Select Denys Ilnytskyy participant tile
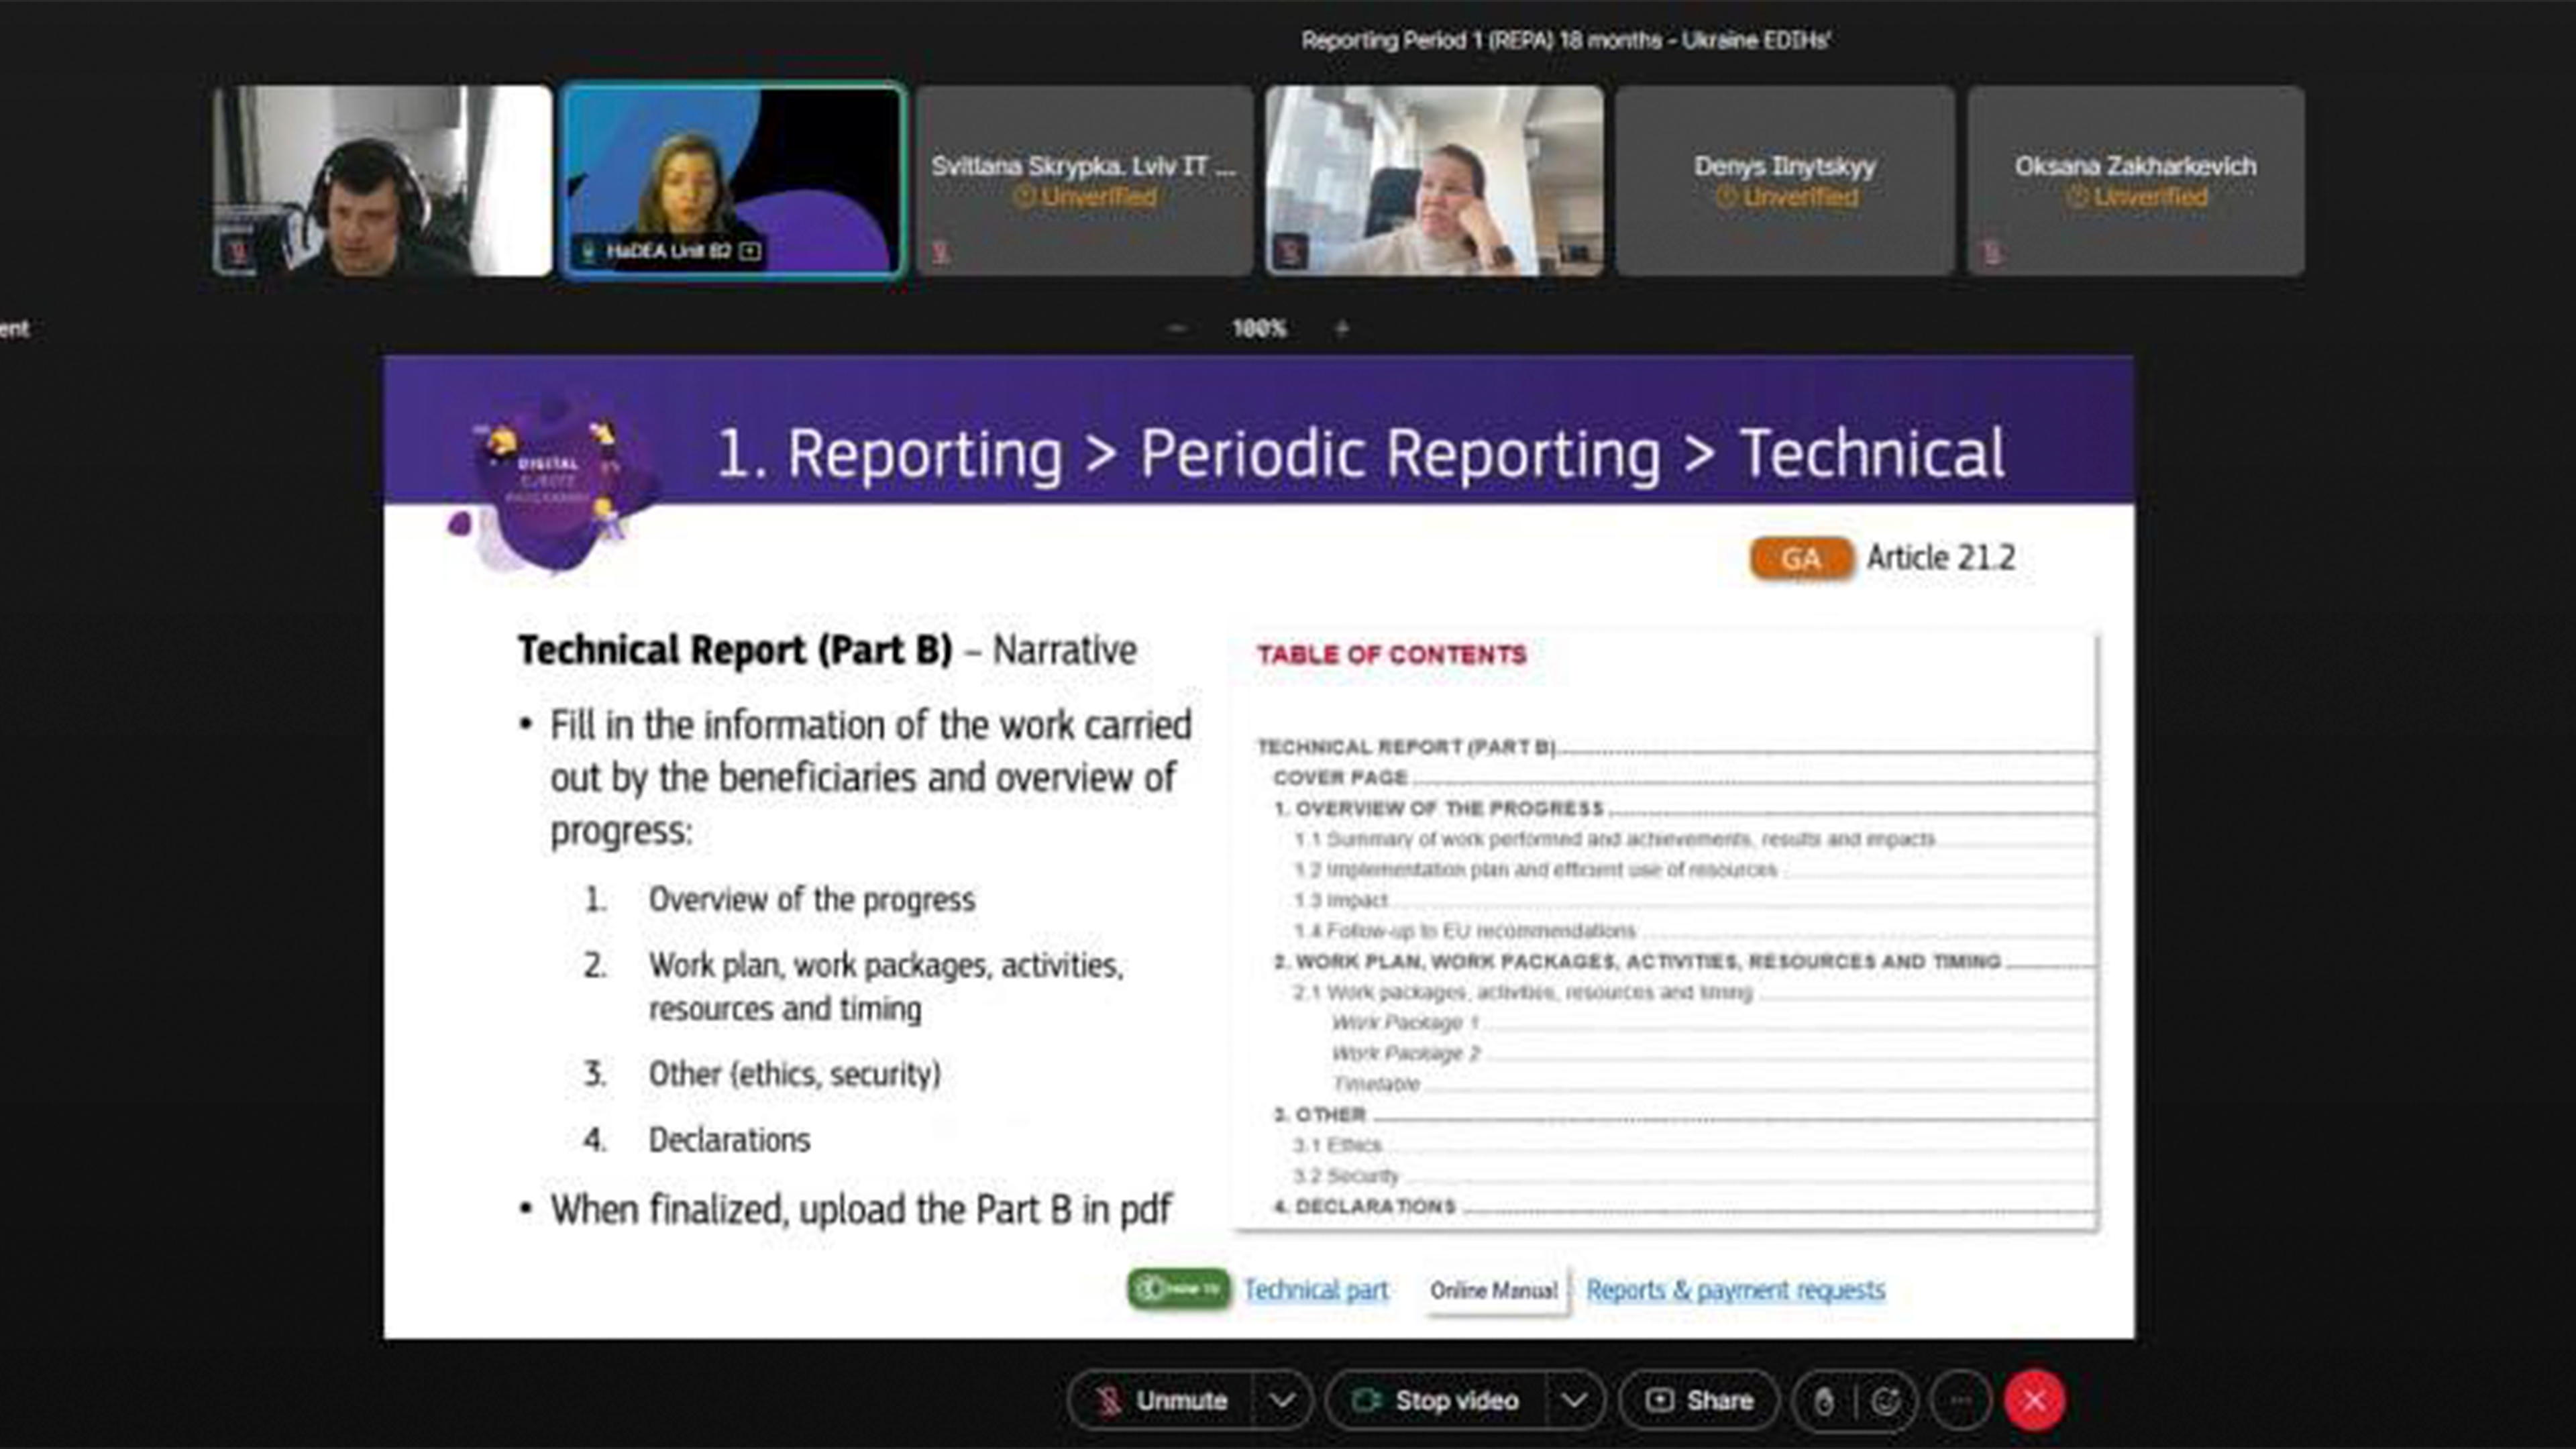Image resolution: width=2576 pixels, height=1449 pixels. [x=1785, y=180]
